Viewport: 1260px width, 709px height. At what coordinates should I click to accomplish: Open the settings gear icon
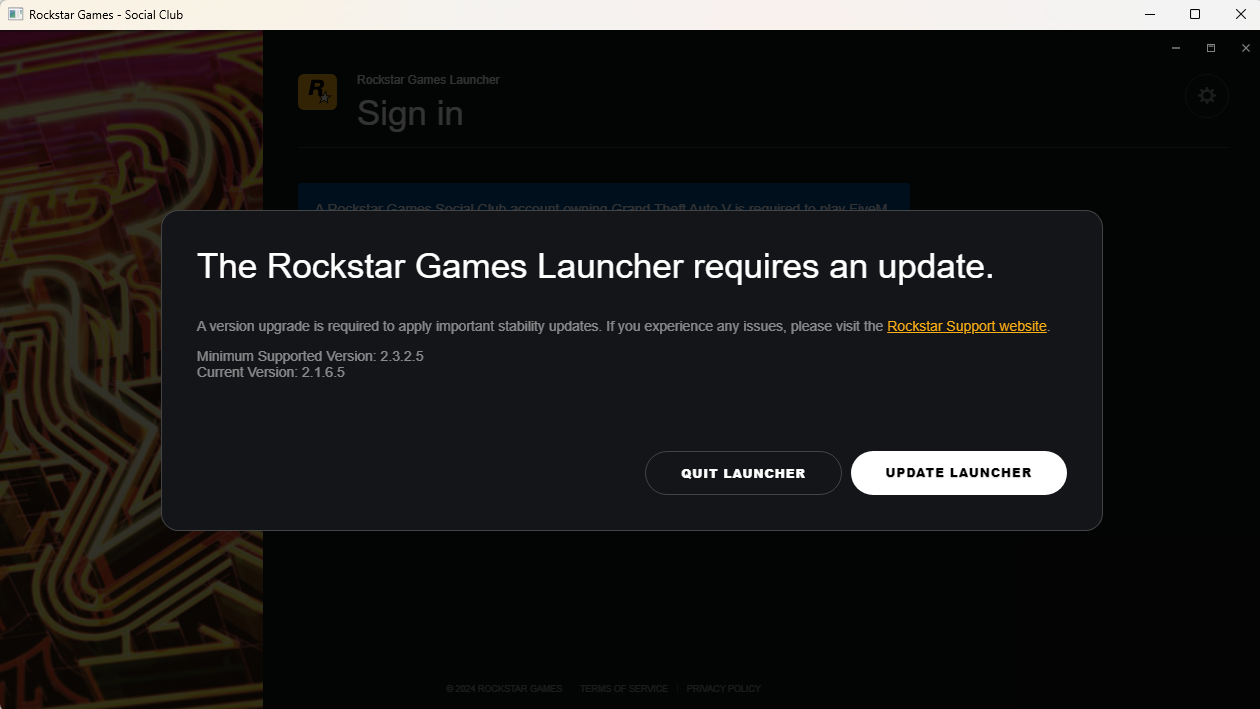(x=1207, y=96)
